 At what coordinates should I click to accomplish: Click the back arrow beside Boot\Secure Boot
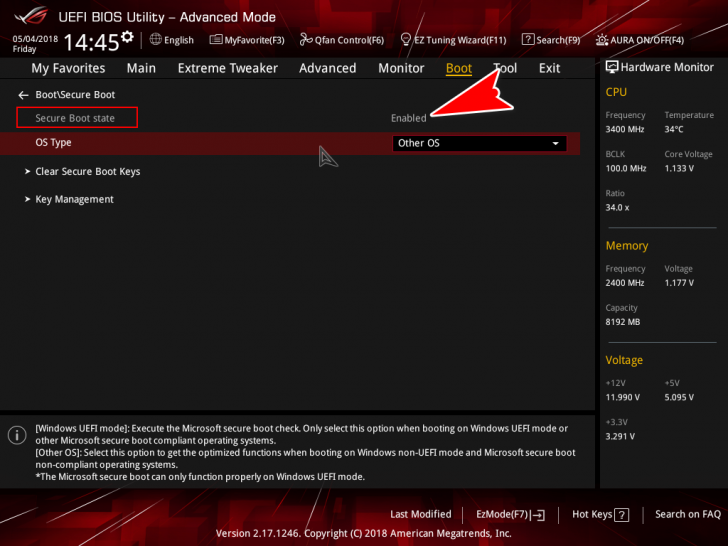(x=23, y=95)
